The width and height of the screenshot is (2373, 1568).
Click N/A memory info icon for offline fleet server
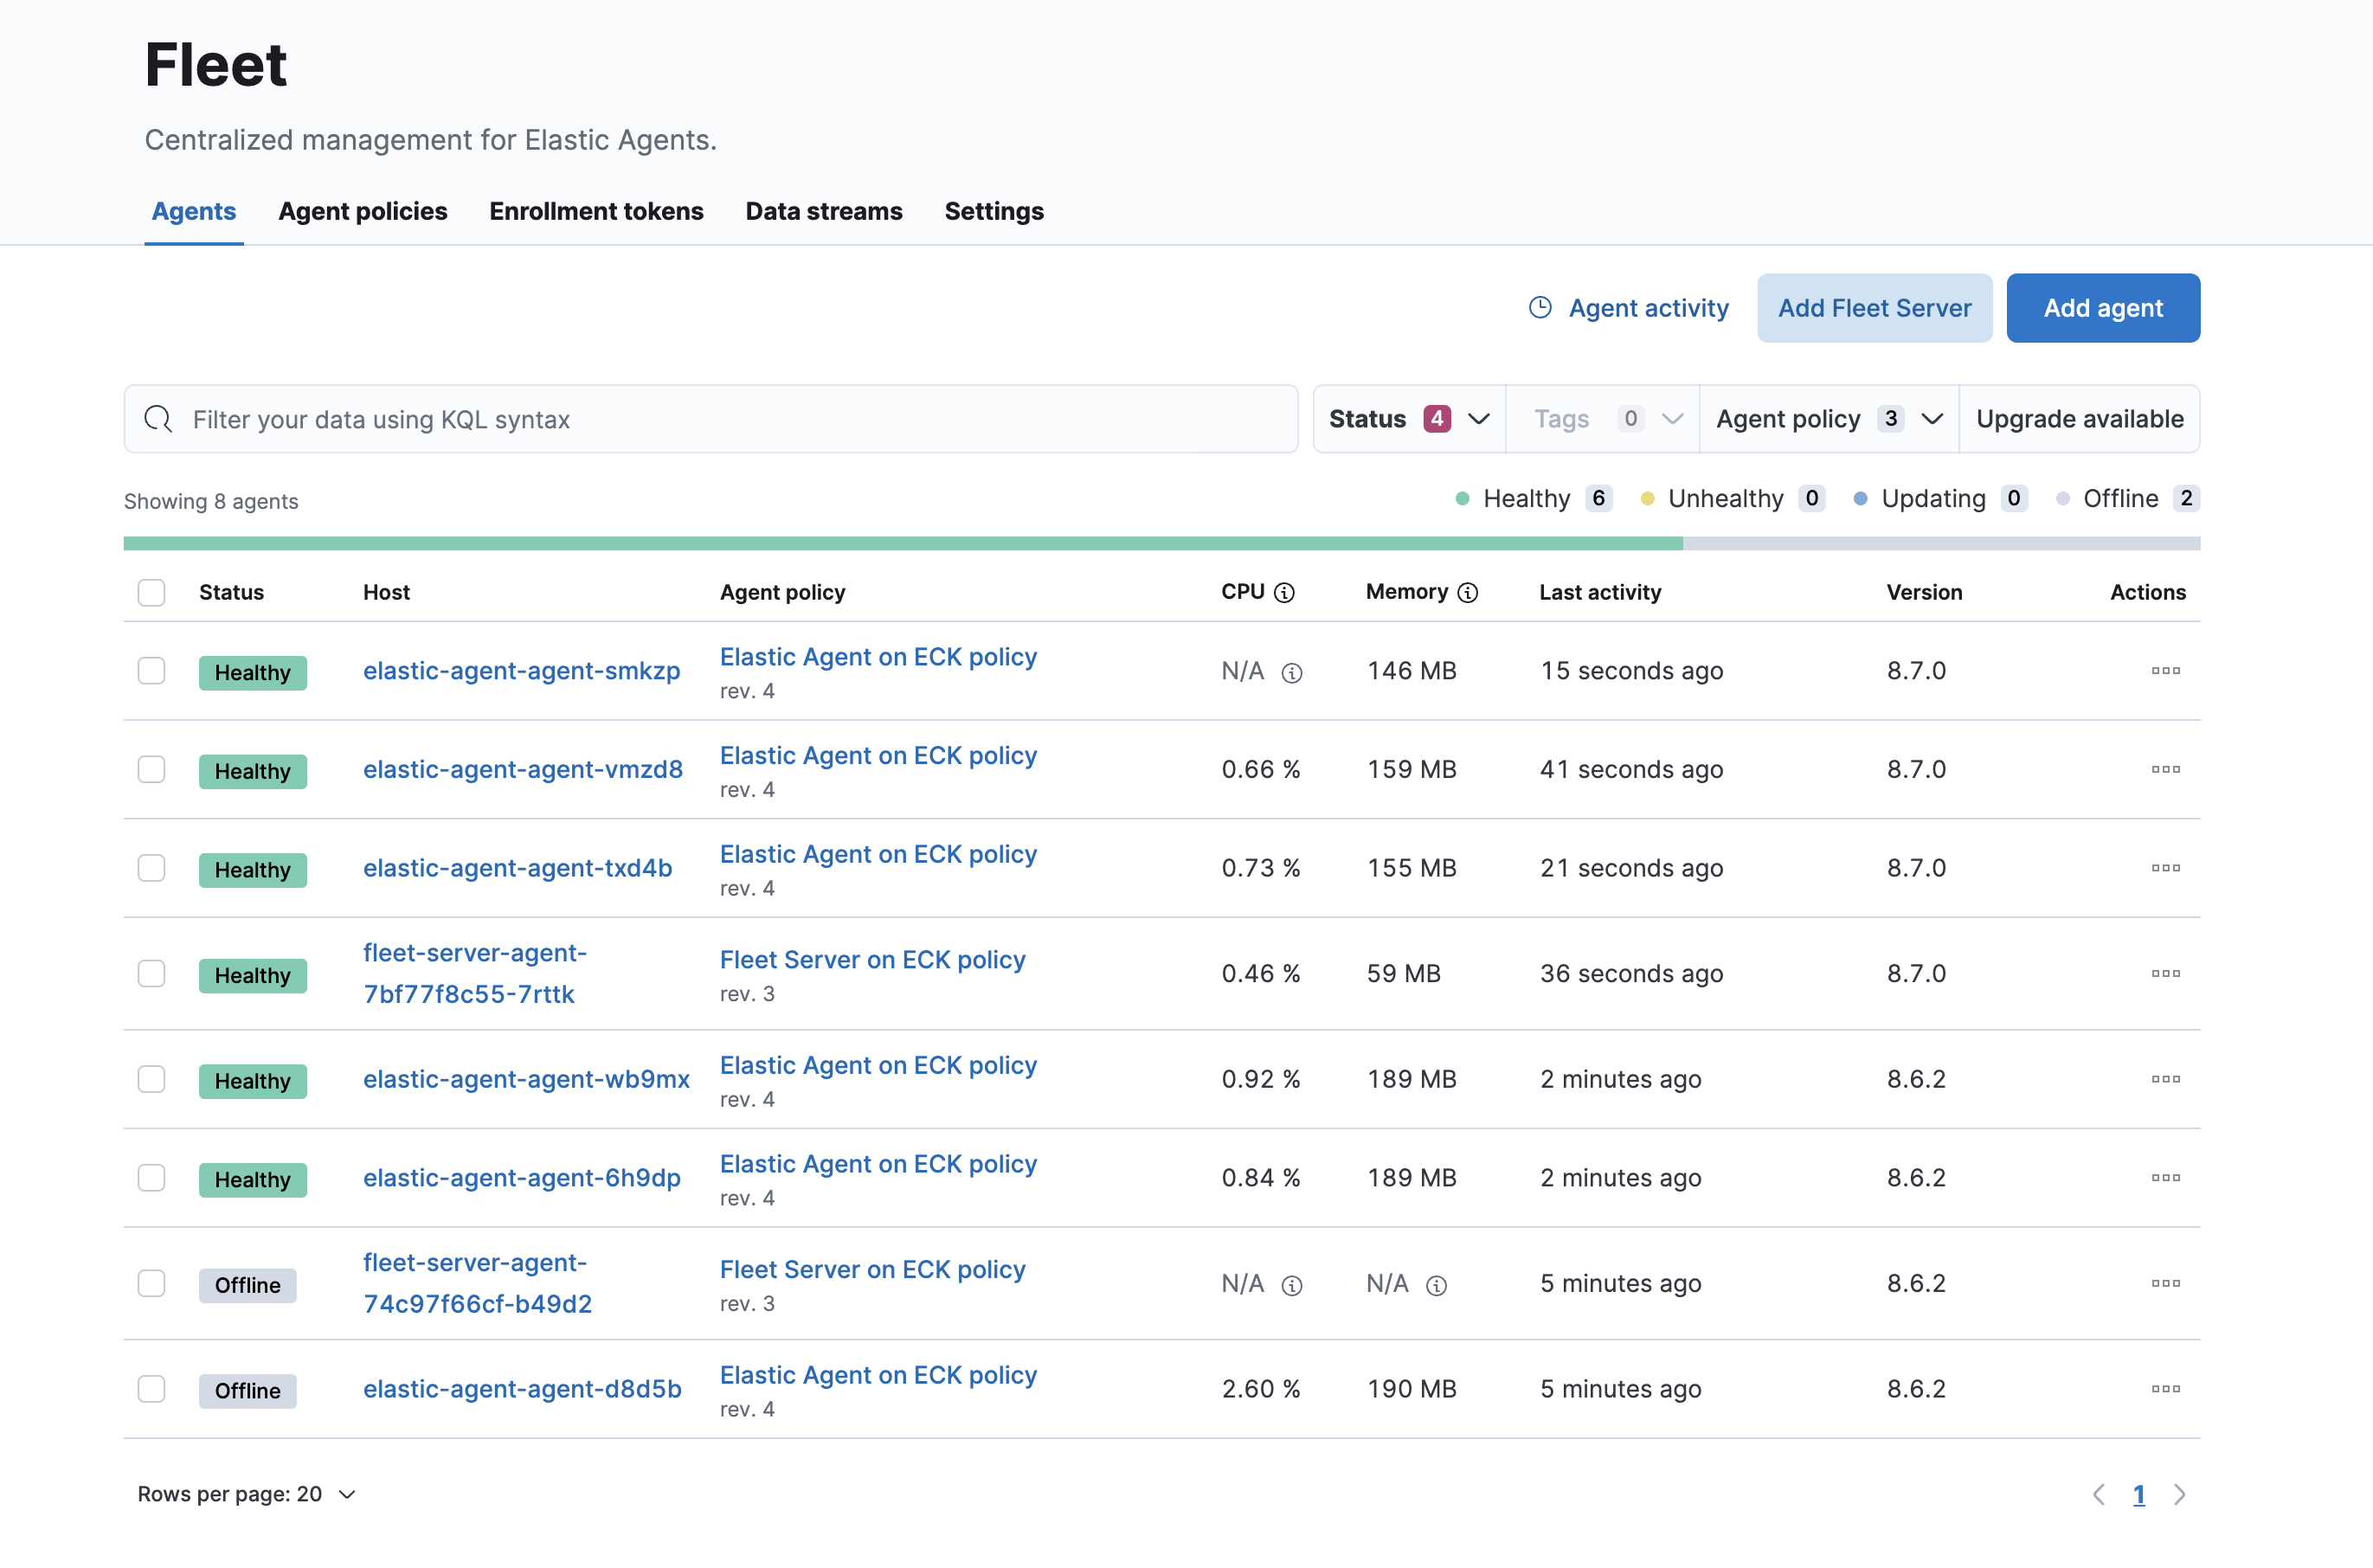(1436, 1286)
